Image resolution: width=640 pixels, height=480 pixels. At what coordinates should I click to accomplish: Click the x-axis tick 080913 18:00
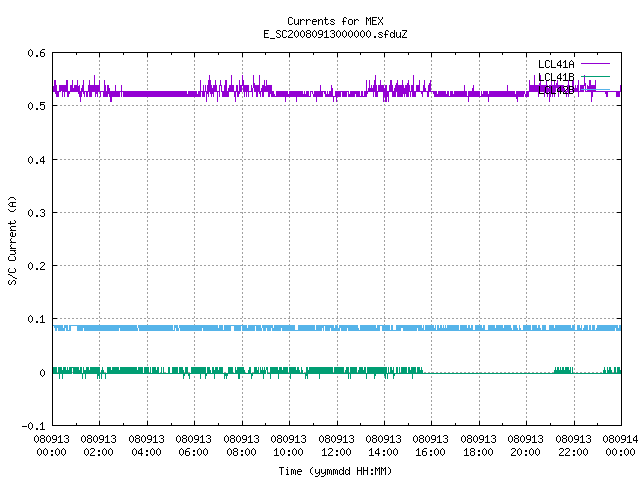478,446
